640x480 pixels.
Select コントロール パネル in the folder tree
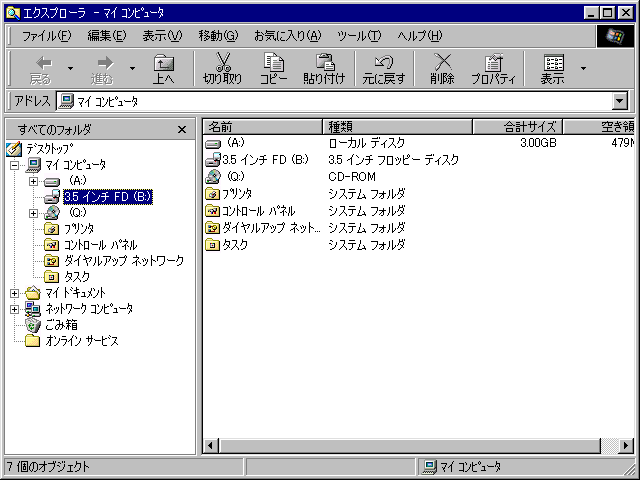(101, 245)
